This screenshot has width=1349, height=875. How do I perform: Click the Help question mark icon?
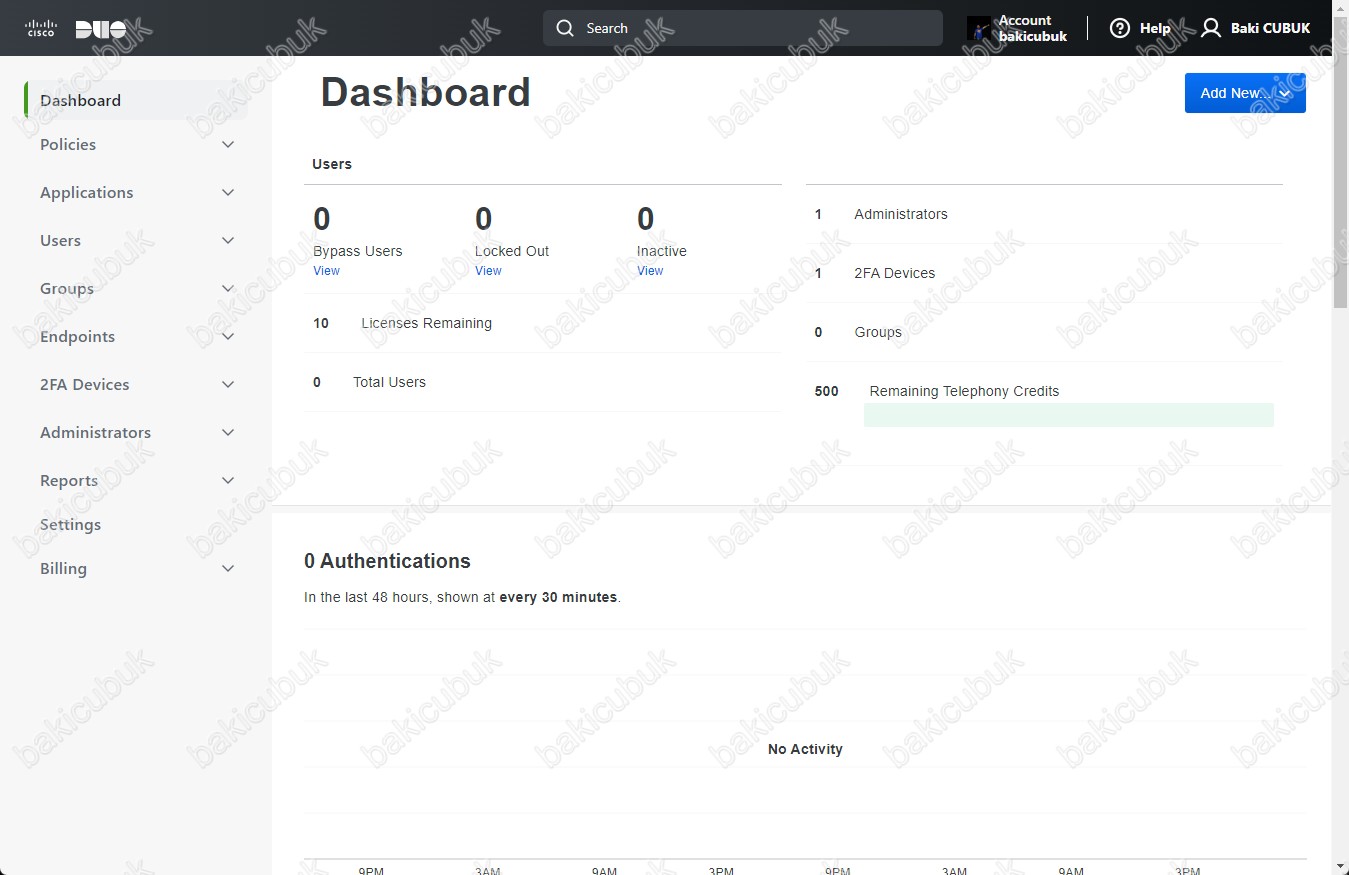(1120, 28)
